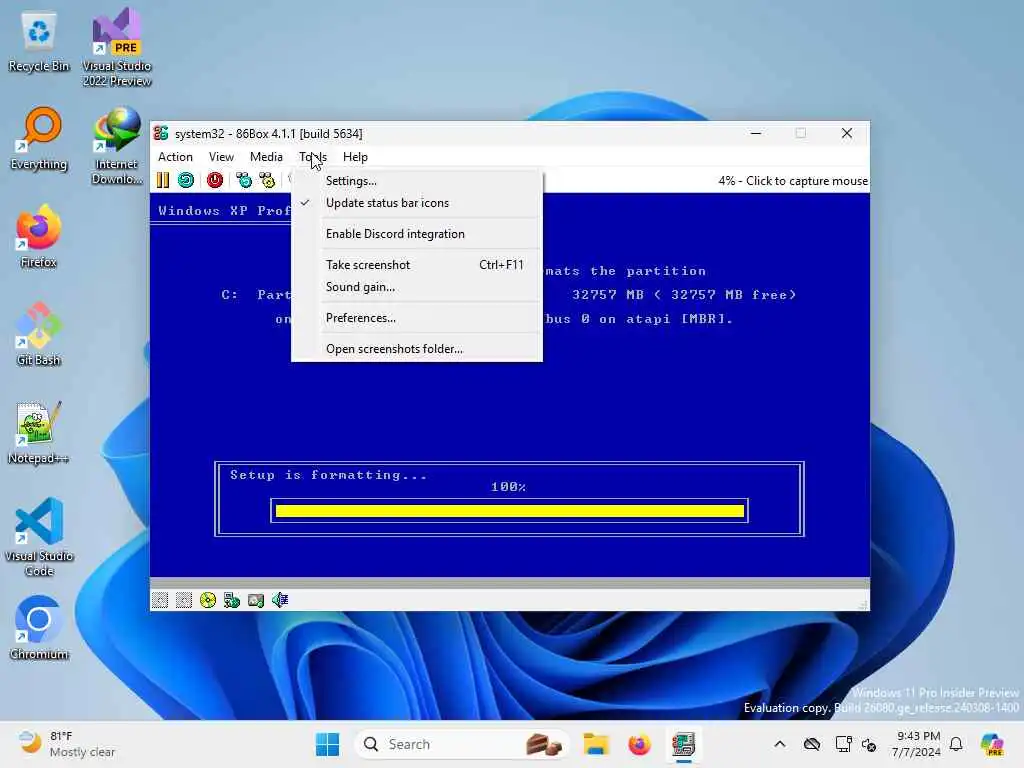Click the CD-ROM drive status bar icon
This screenshot has height=768, width=1024.
coord(208,600)
